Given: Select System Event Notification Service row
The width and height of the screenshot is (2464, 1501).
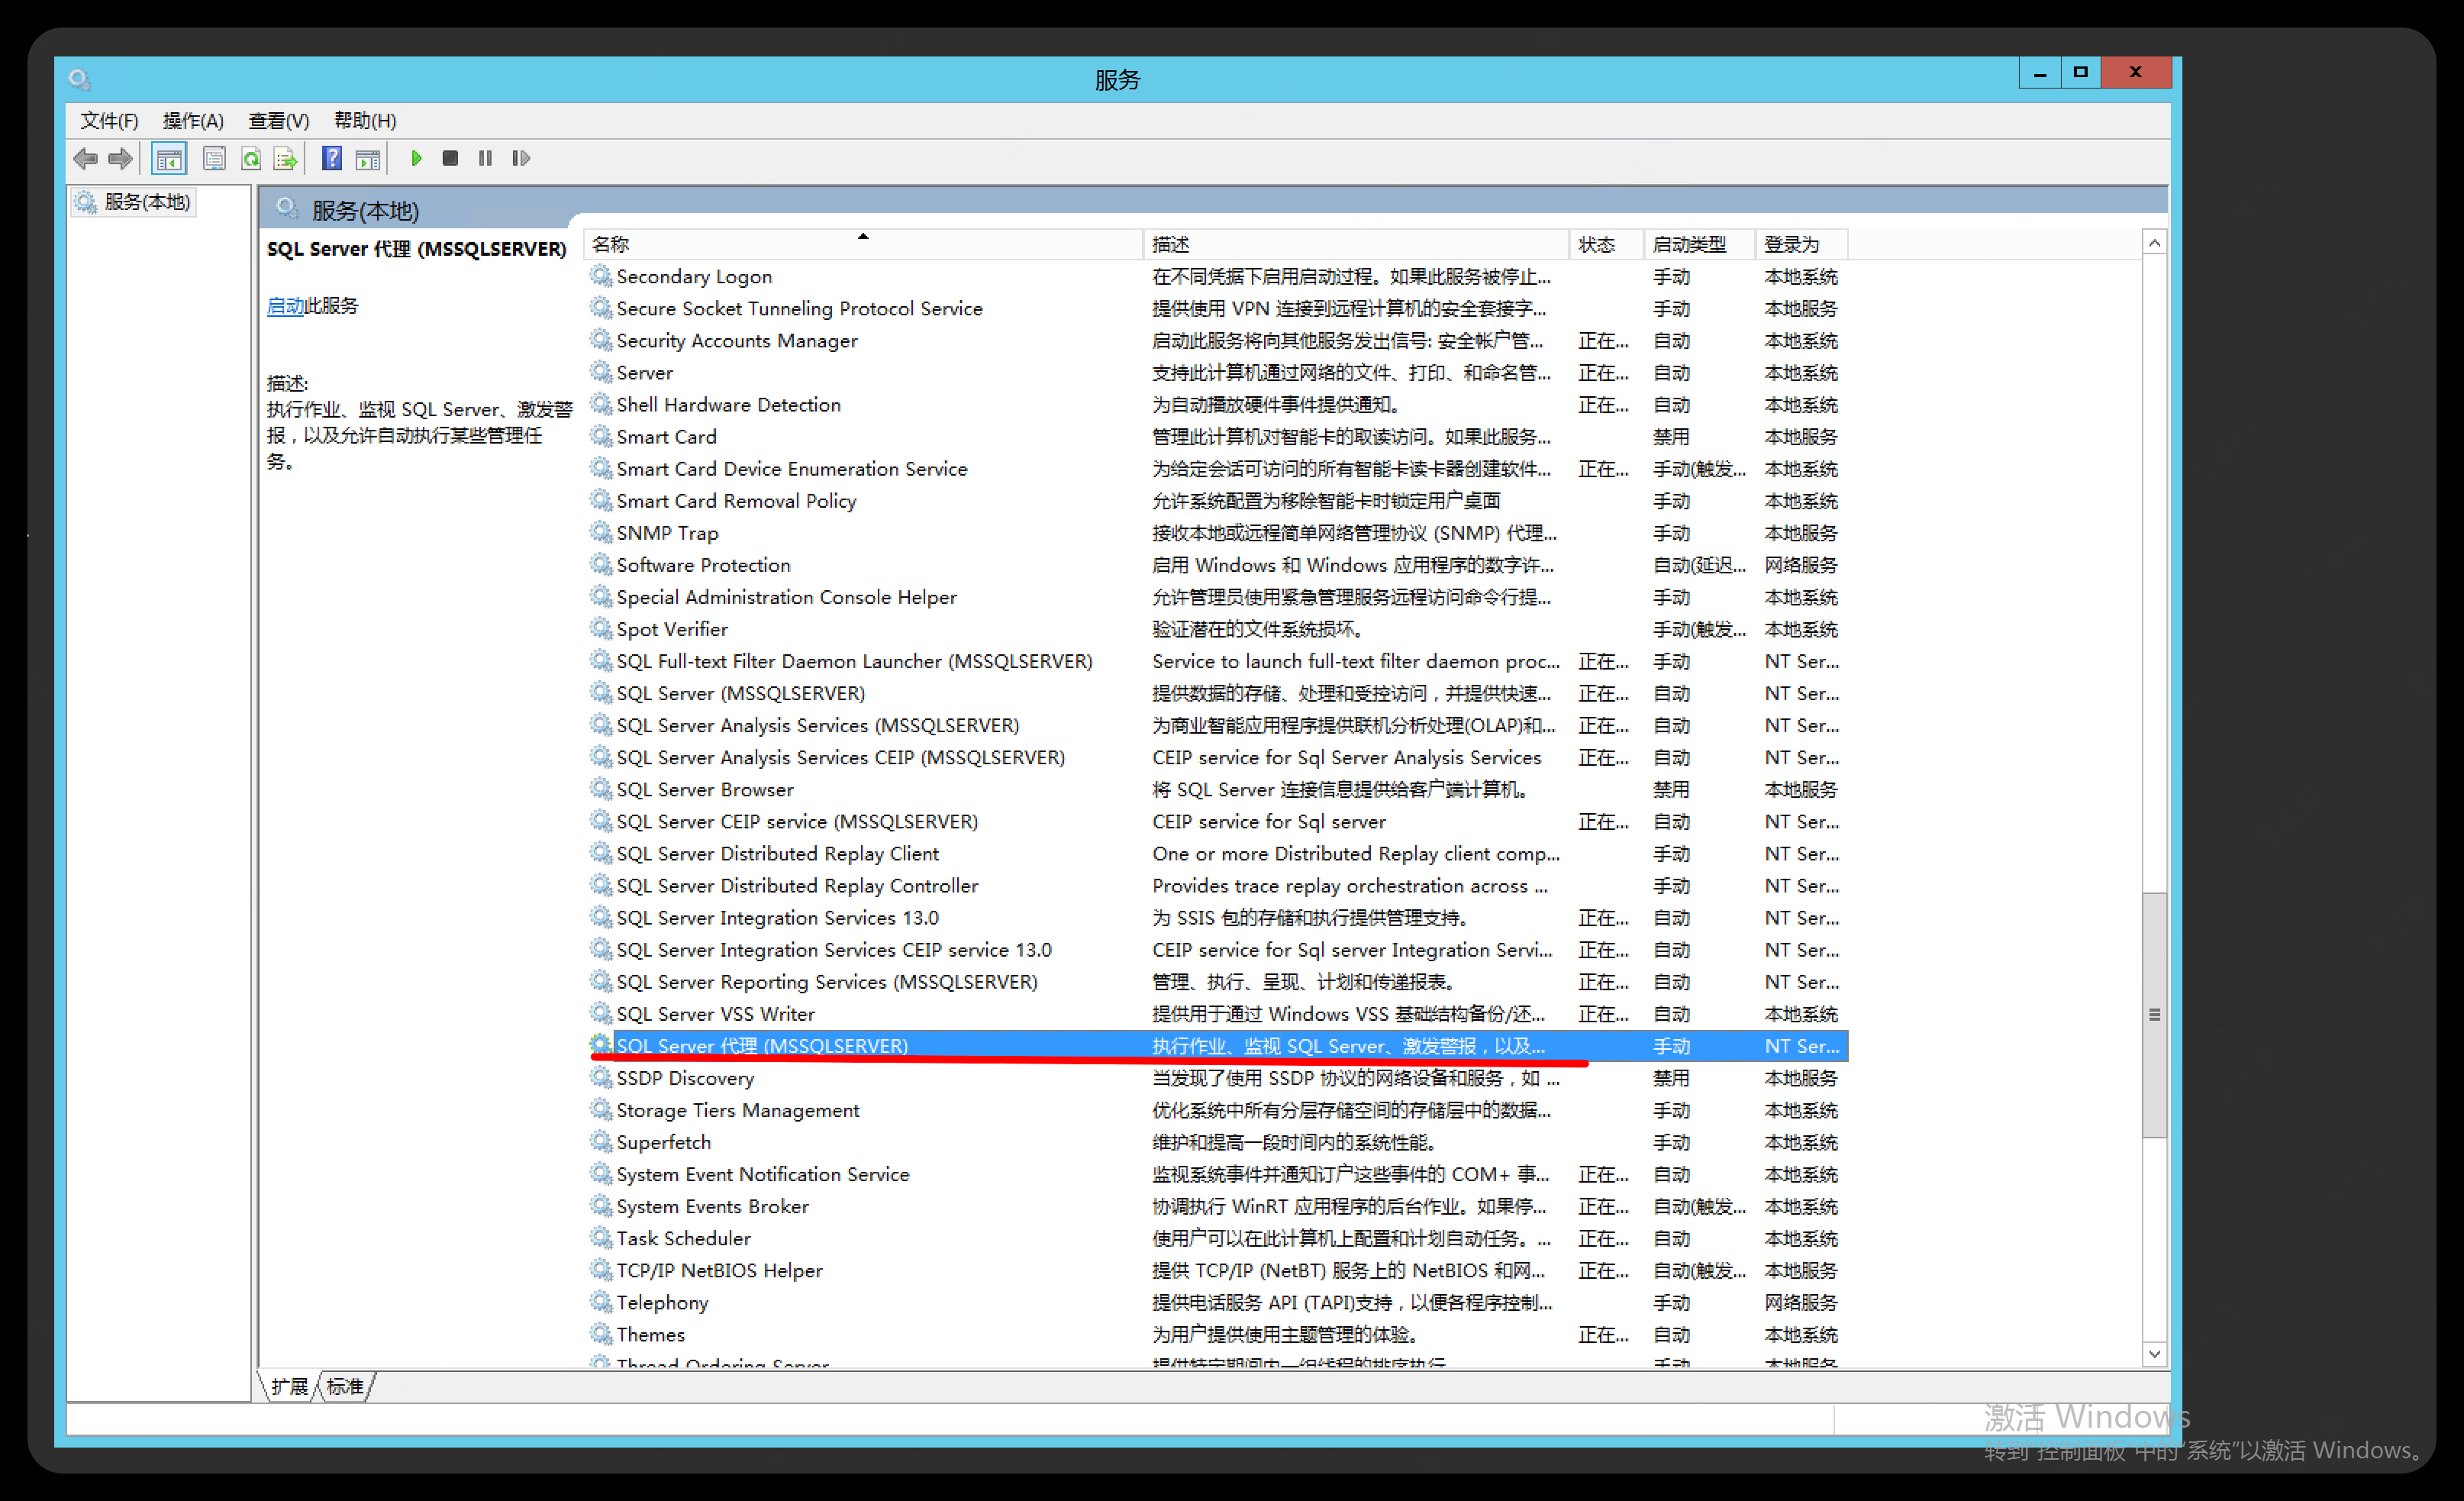Looking at the screenshot, I should [x=1217, y=1174].
